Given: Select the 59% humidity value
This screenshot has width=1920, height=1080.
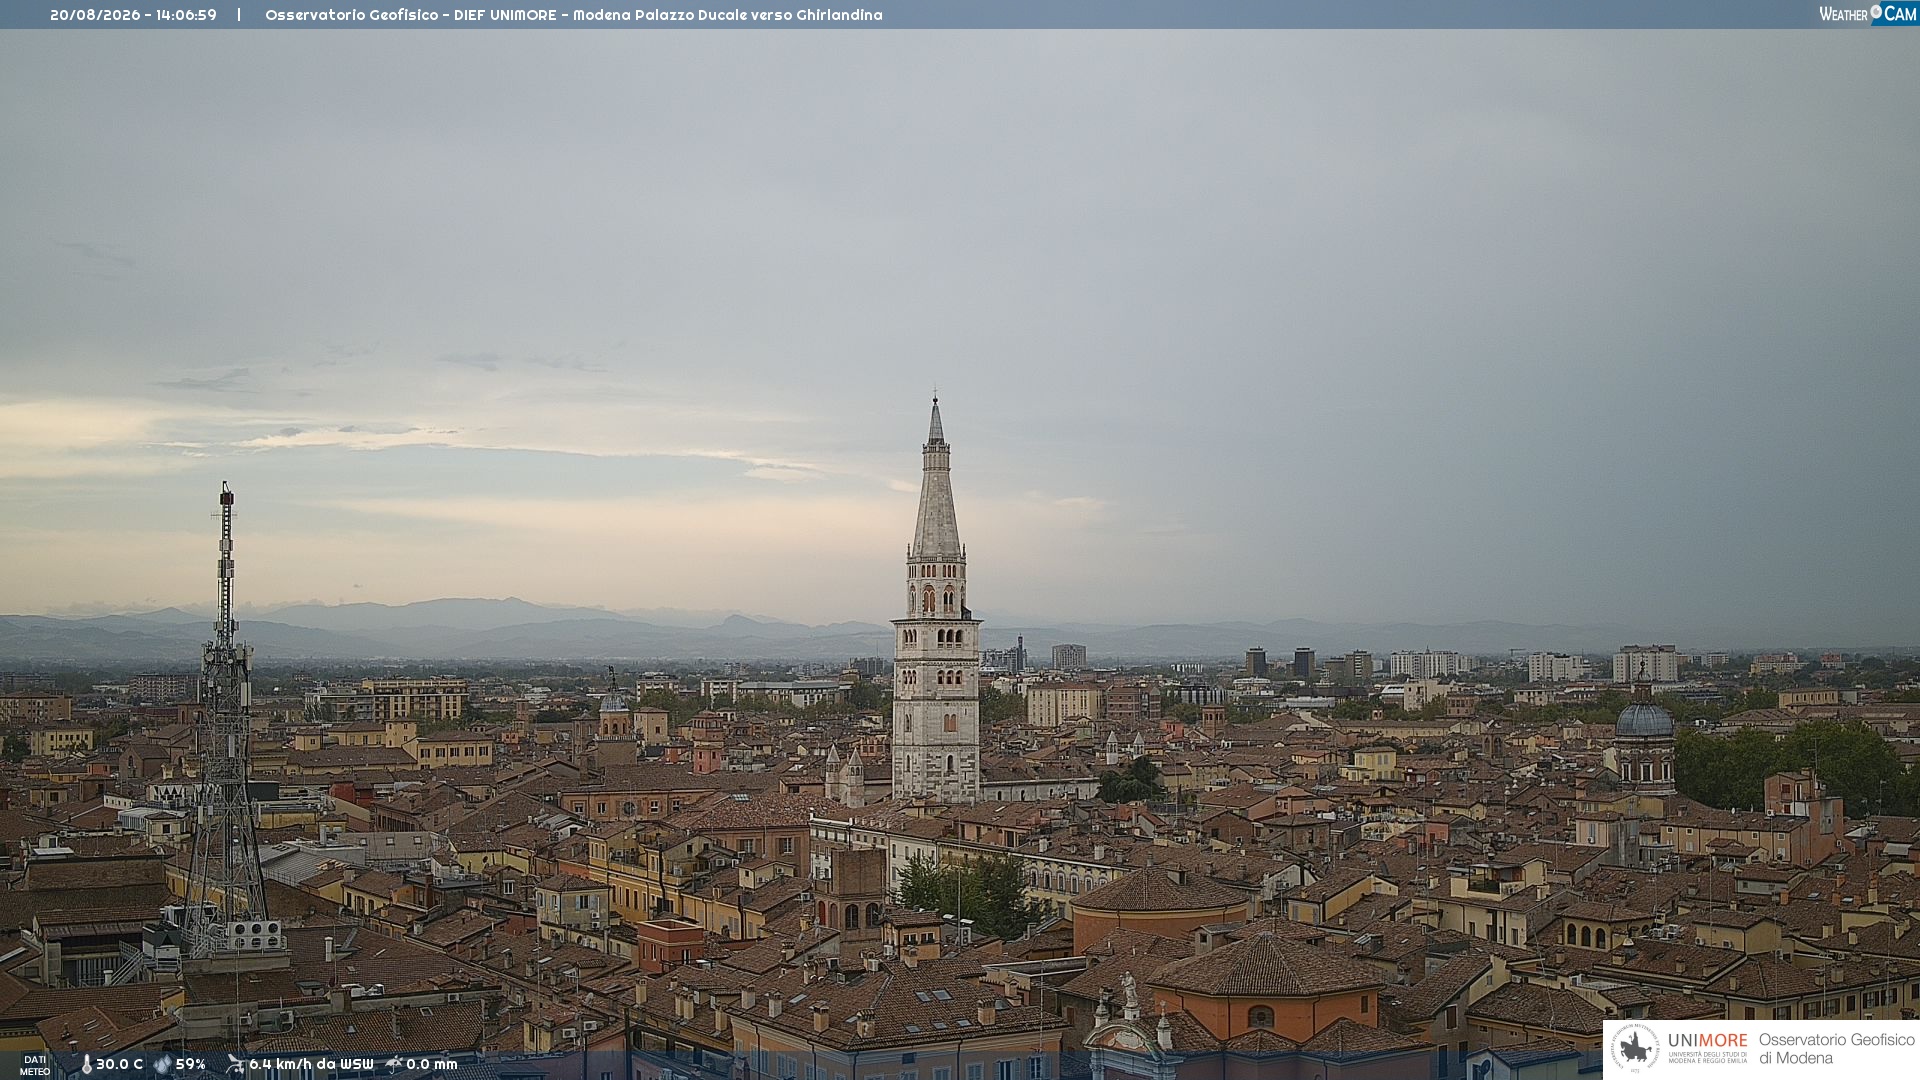Looking at the screenshot, I should pyautogui.click(x=190, y=1065).
